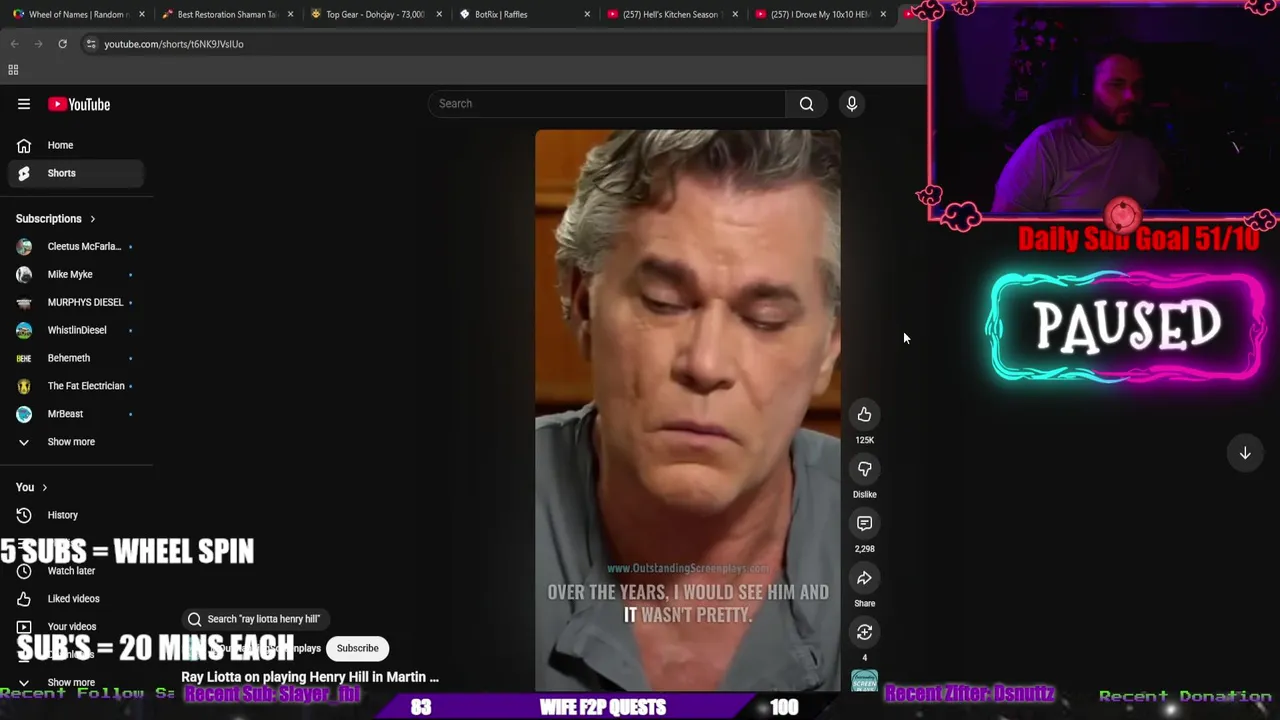Expand Show more under subscriptions list
Screen dimensions: 1280x720
pos(76,442)
